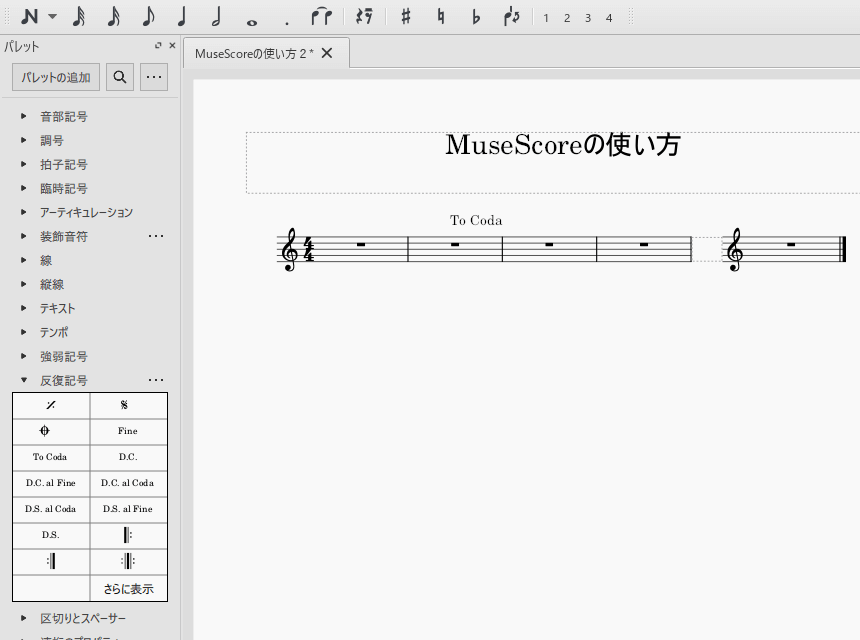Select the end repeat barline in palette
860x640 pixels.
[x=51, y=562]
